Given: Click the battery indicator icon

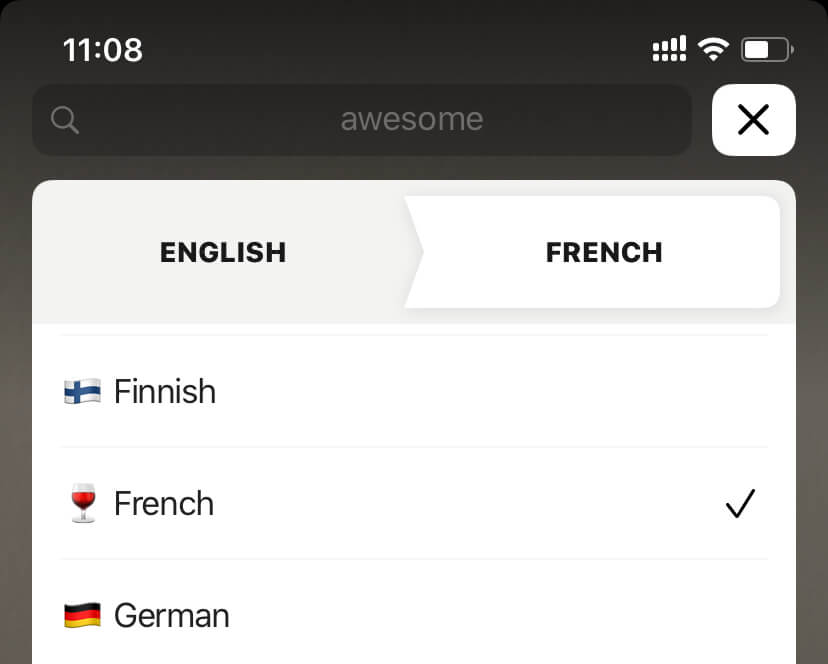Looking at the screenshot, I should click(765, 47).
